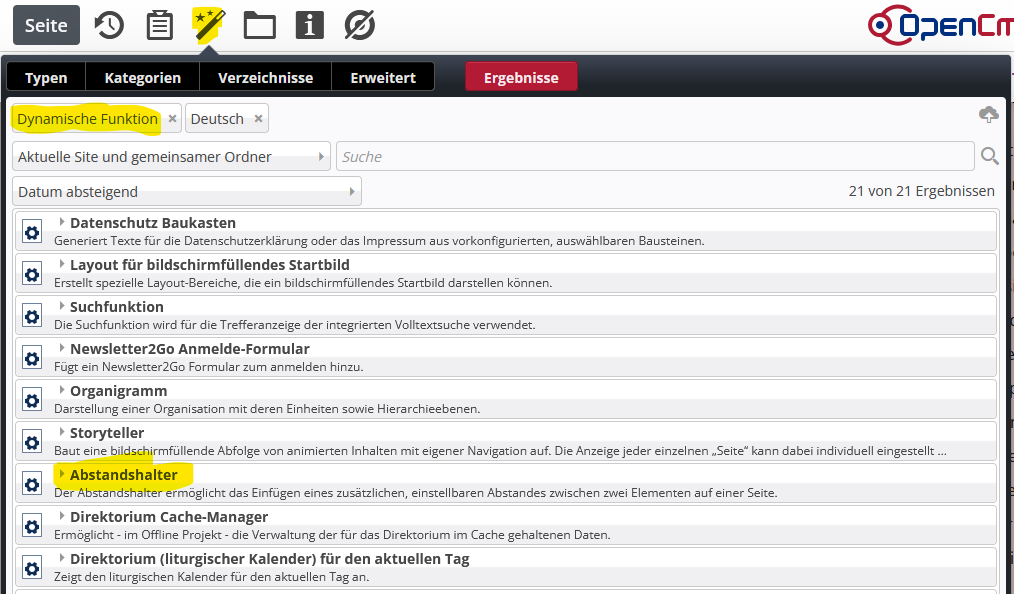Expand the Newsletter2Go Anmelde-Formular entry
The width and height of the screenshot is (1014, 594).
coord(61,348)
